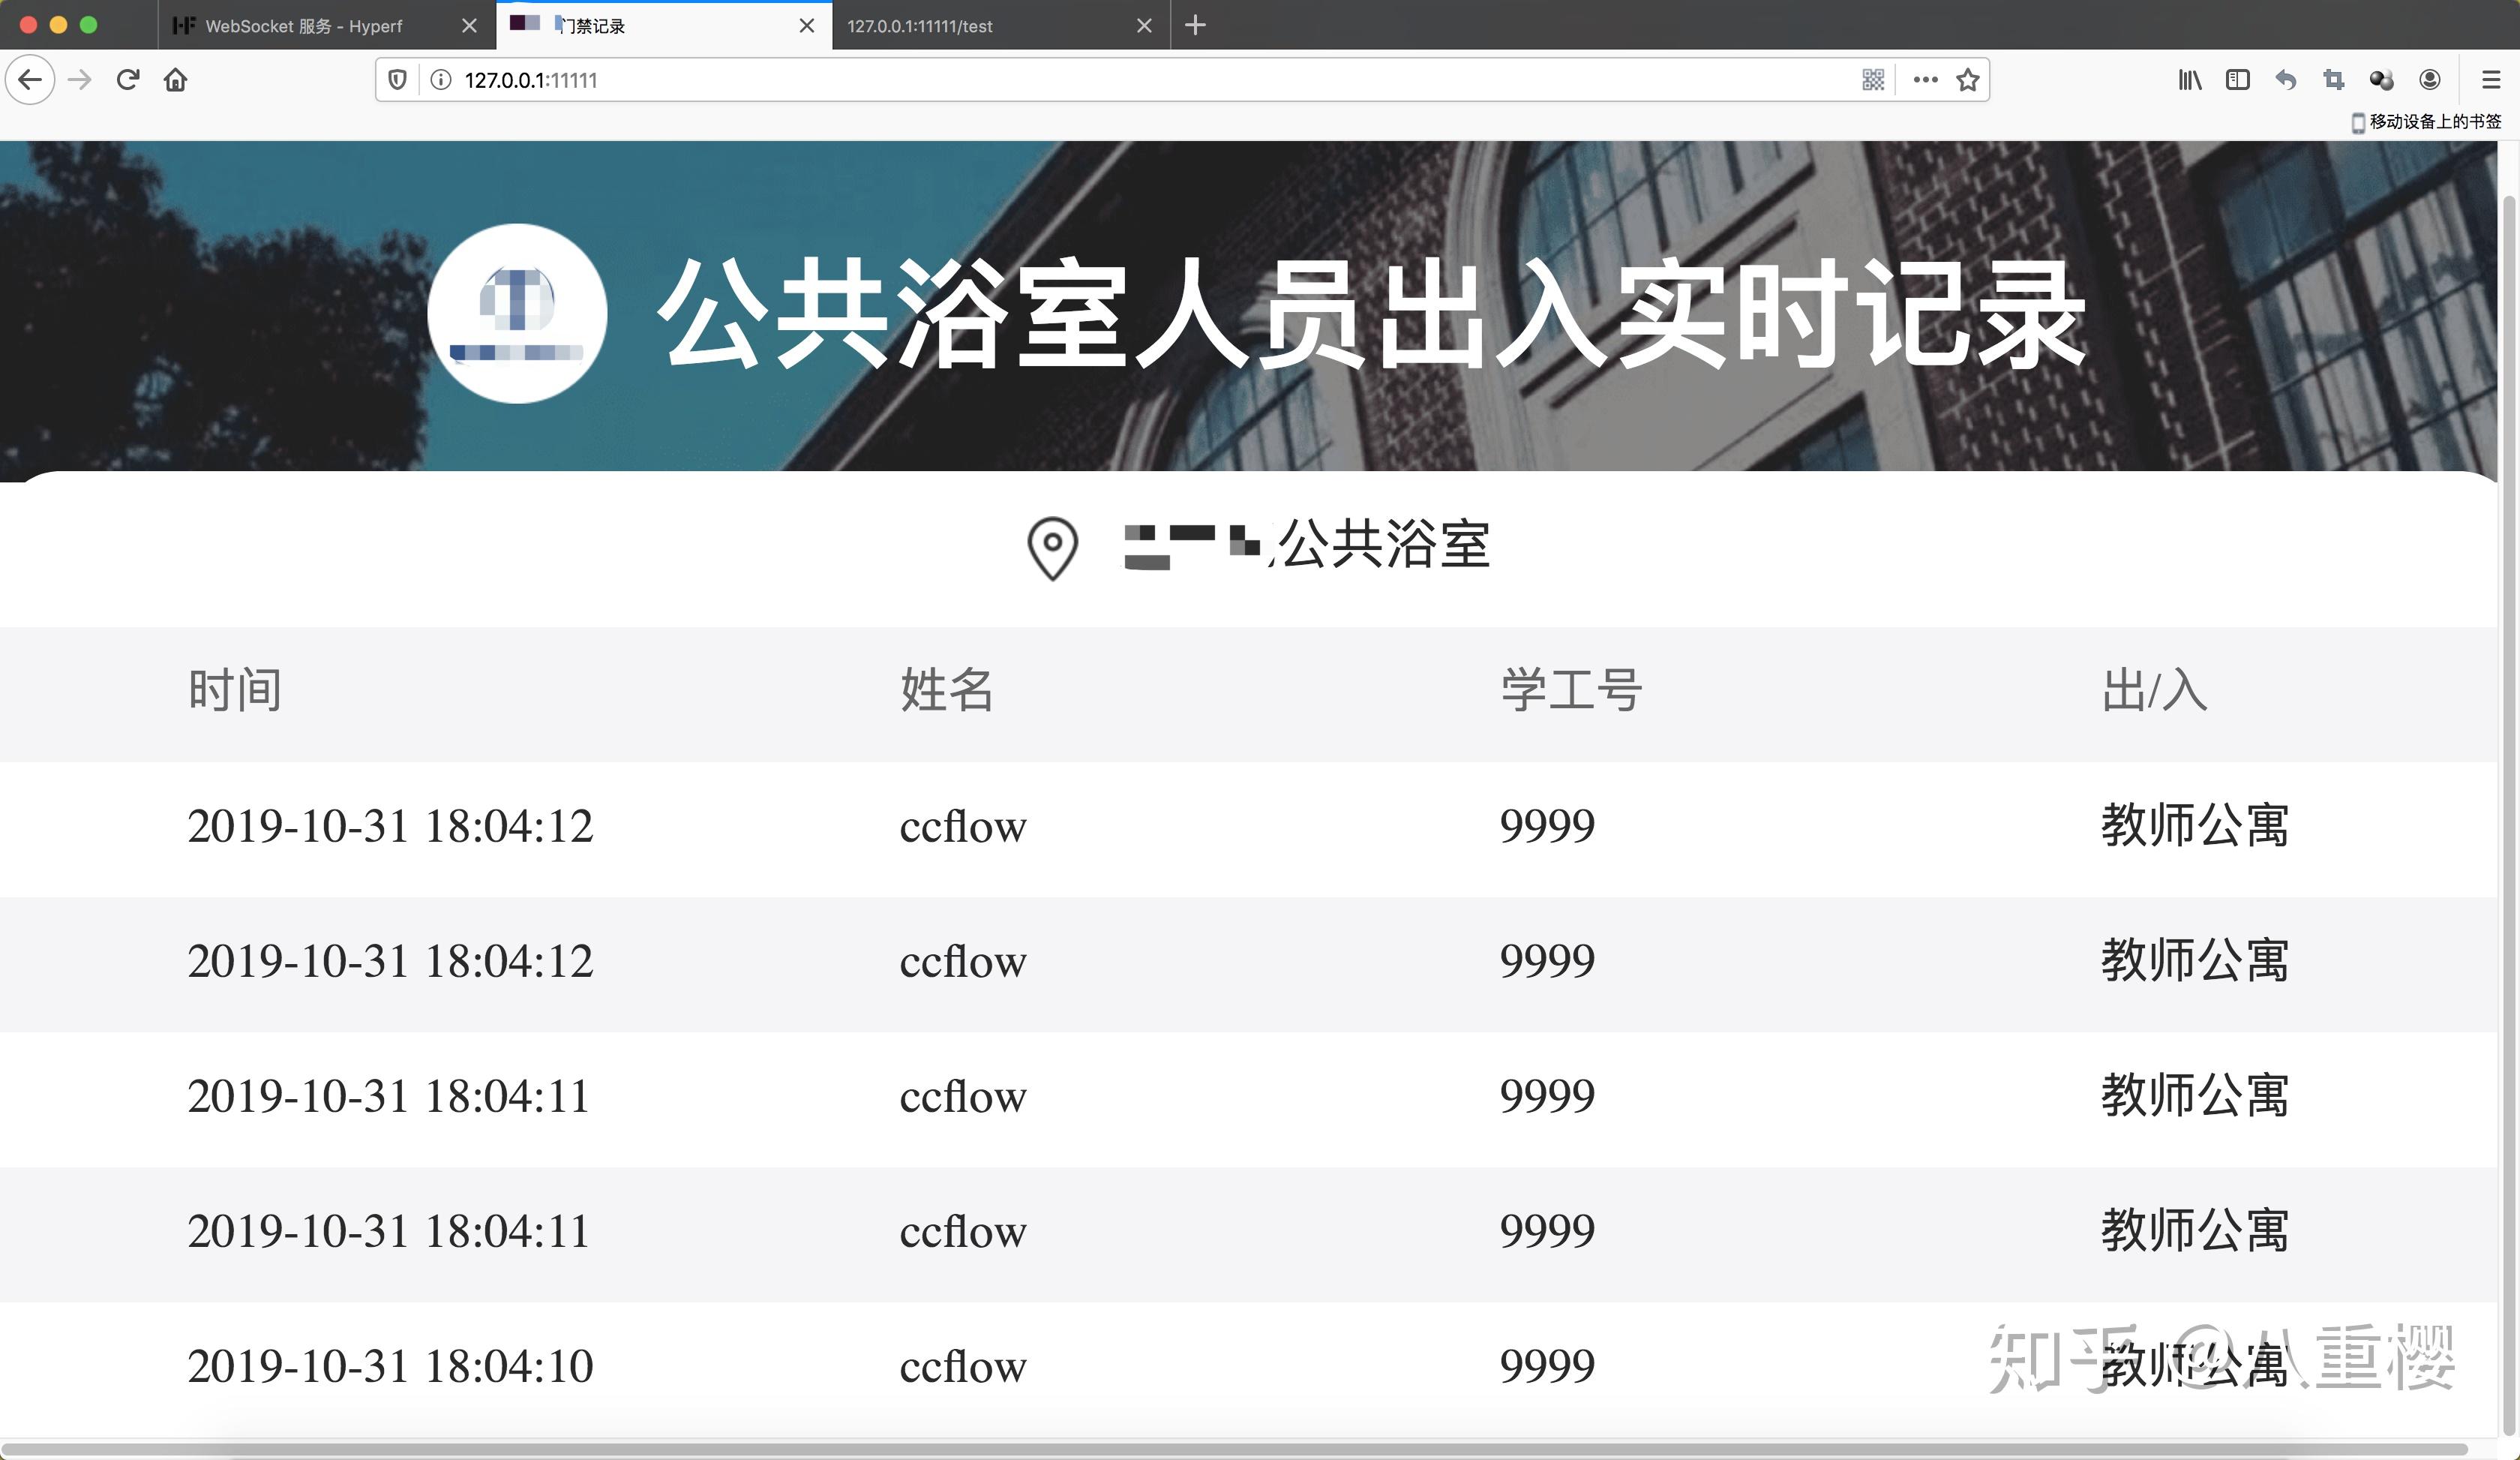
Task: Close the 127.0.0.1:11111/test tab
Action: click(x=1145, y=26)
